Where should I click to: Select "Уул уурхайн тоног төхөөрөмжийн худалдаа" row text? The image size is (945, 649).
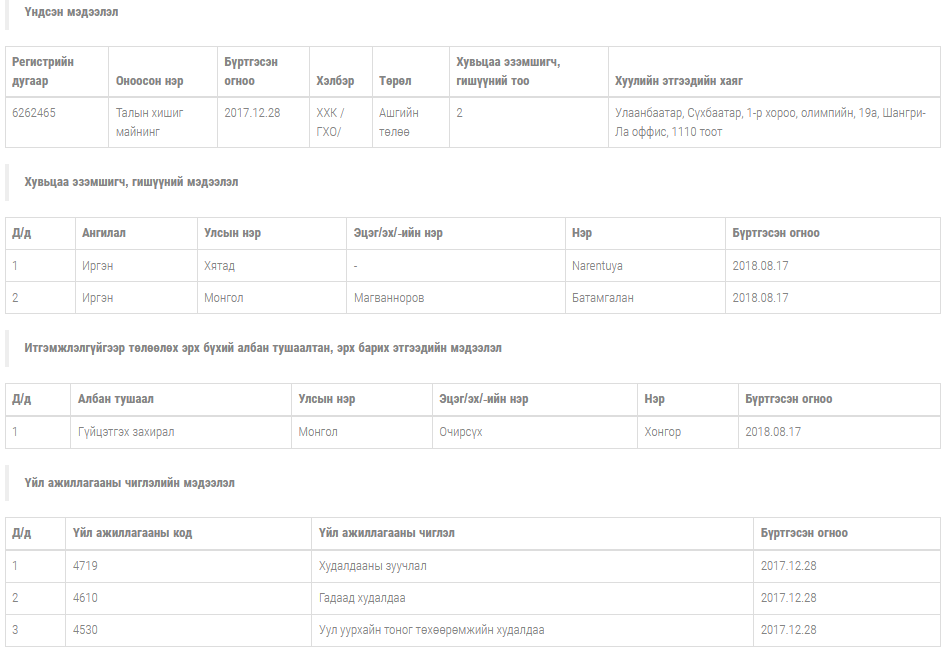click(431, 630)
